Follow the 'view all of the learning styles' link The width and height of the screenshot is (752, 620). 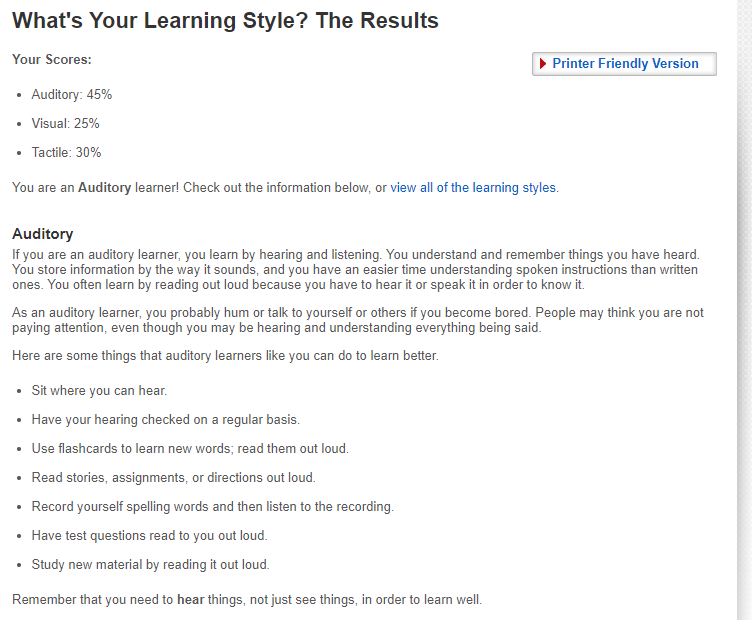(473, 187)
